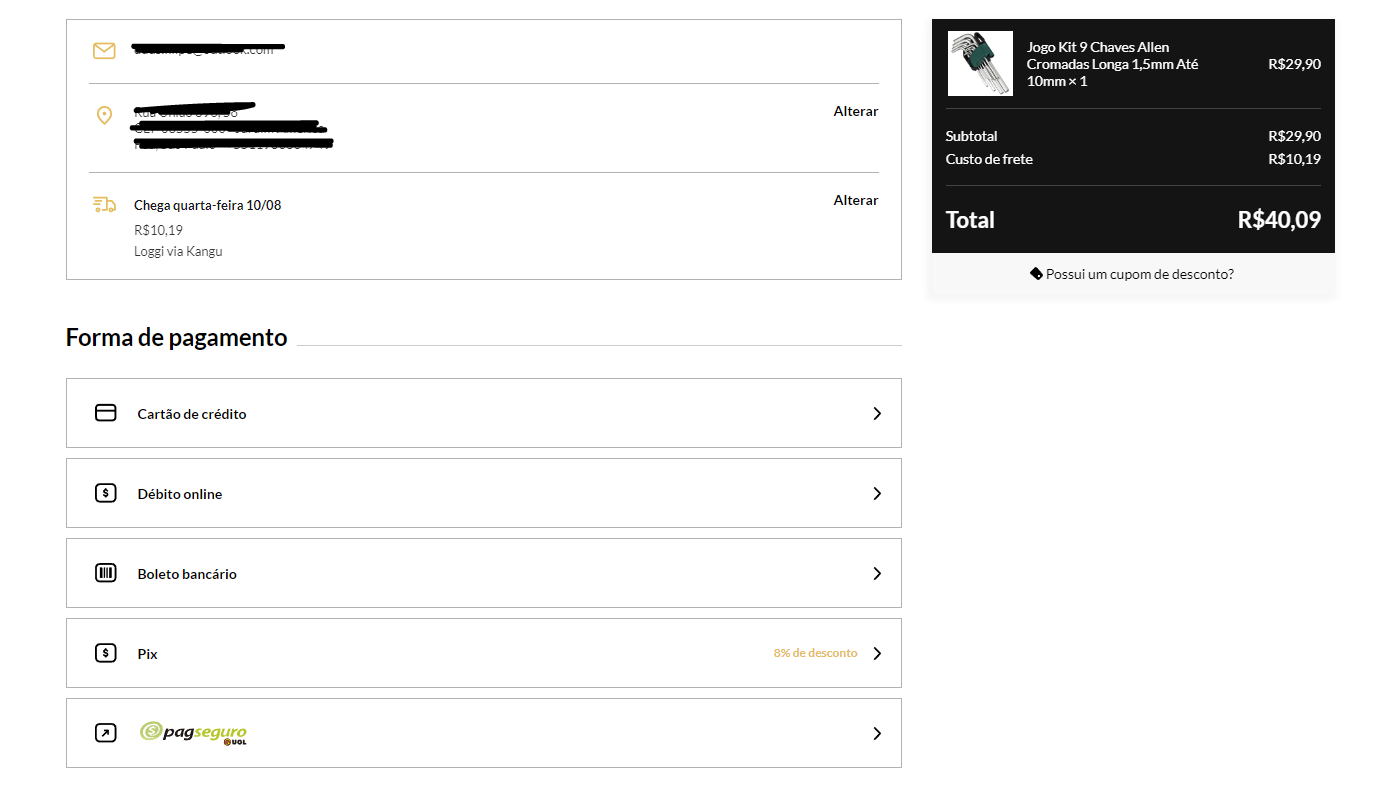Screen dimensions: 1376x807
Task: Click the email envelope icon
Action: pyautogui.click(x=104, y=51)
